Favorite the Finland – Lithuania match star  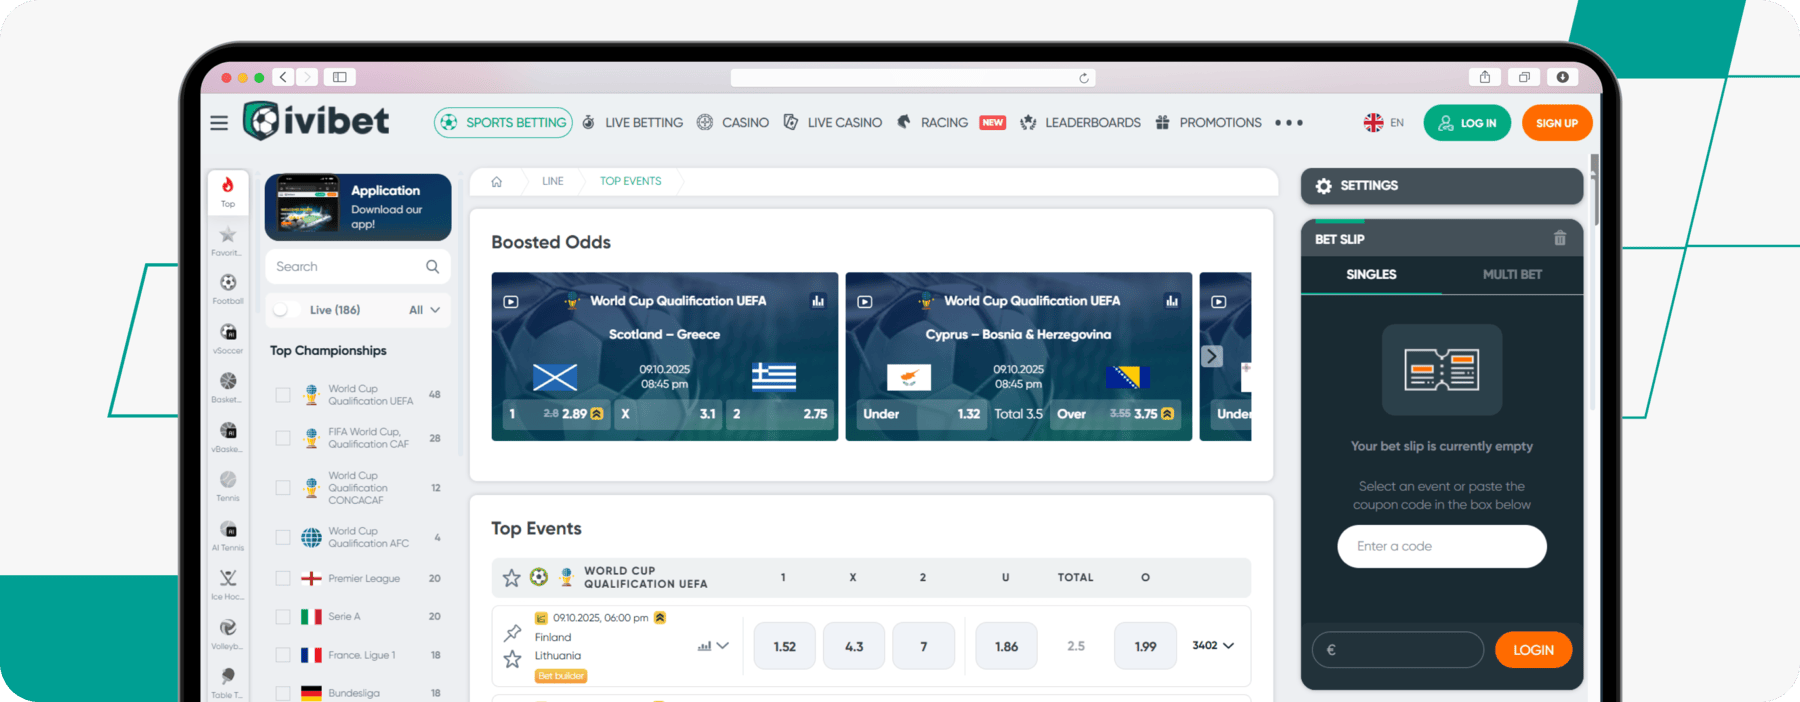click(x=513, y=659)
